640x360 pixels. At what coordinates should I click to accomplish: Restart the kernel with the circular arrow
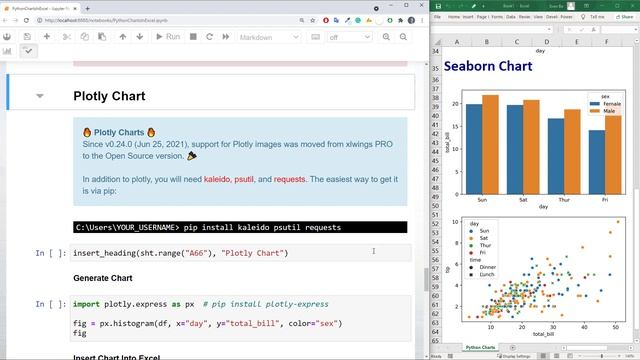tap(209, 37)
